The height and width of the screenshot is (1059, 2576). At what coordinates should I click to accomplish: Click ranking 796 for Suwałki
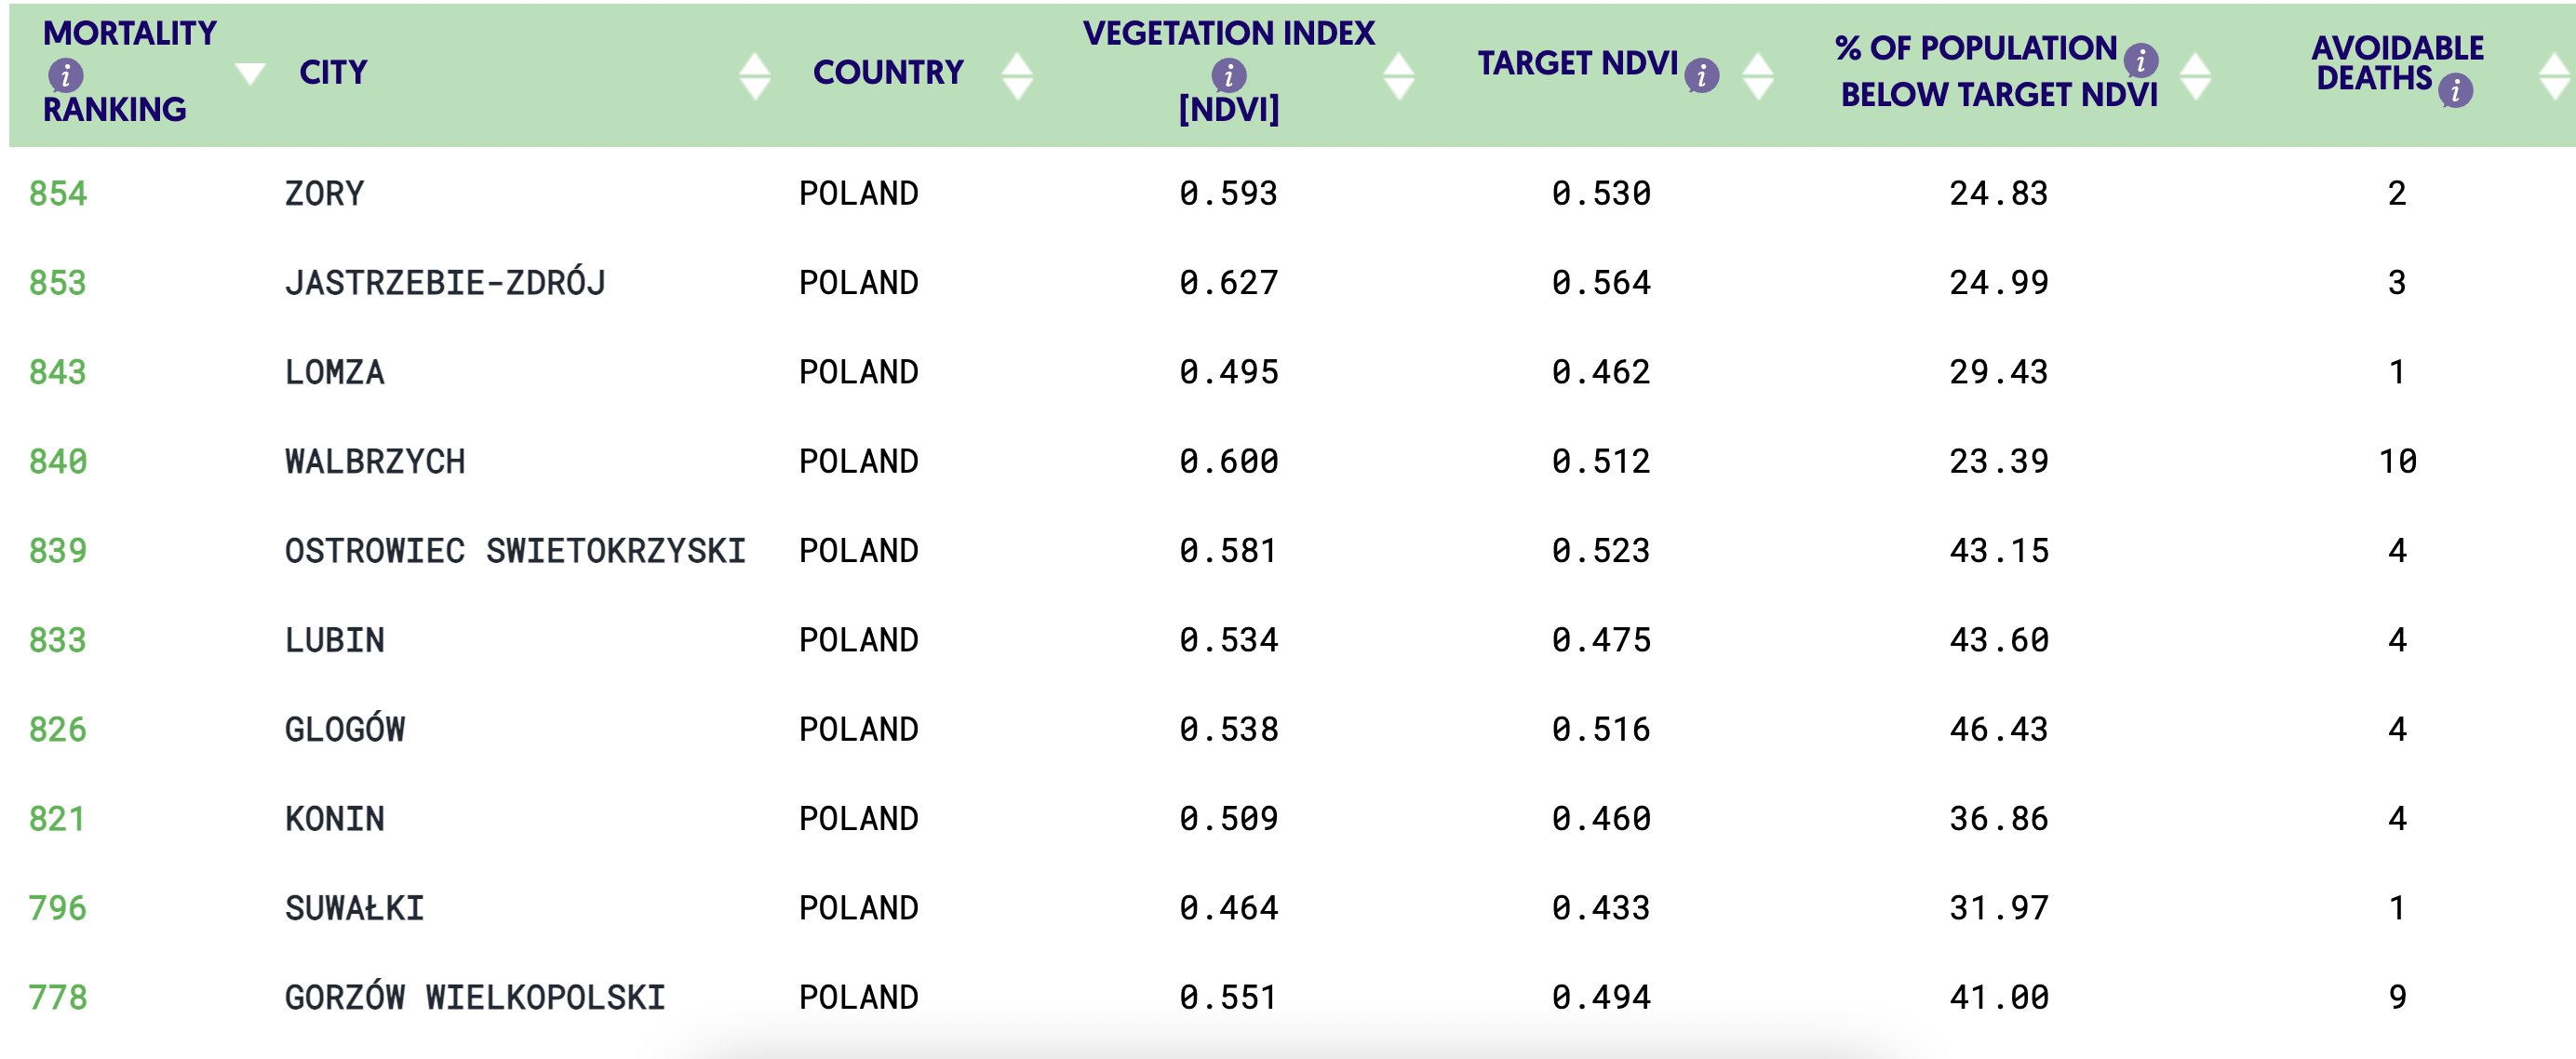coord(58,908)
